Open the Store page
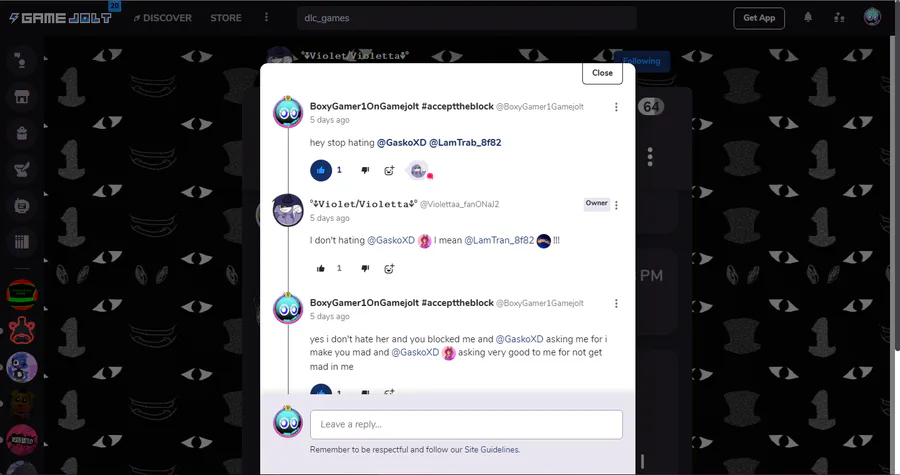Screen dimensions: 900x475 click(226, 18)
